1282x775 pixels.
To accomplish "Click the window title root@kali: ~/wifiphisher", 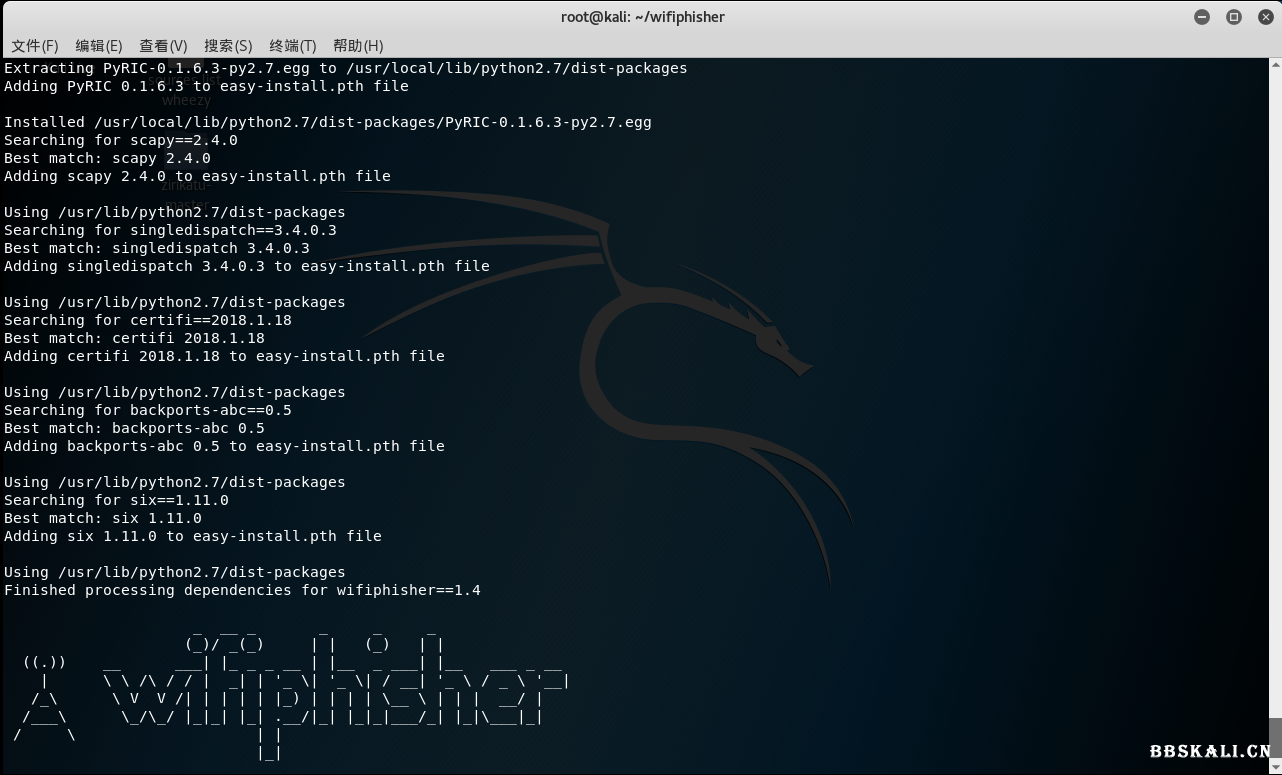I will (x=641, y=17).
